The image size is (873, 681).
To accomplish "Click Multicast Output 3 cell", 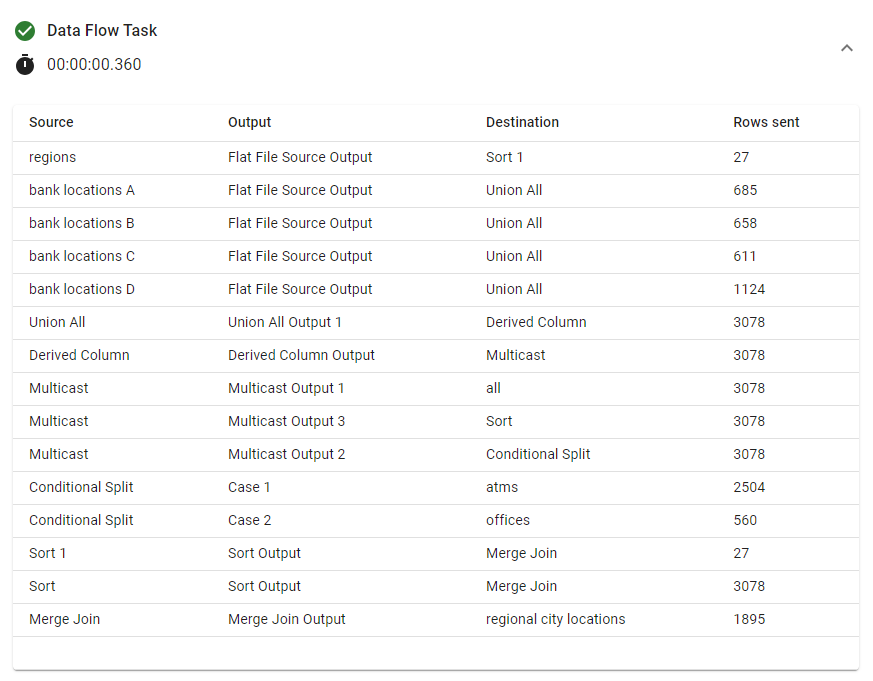I will pyautogui.click(x=286, y=421).
